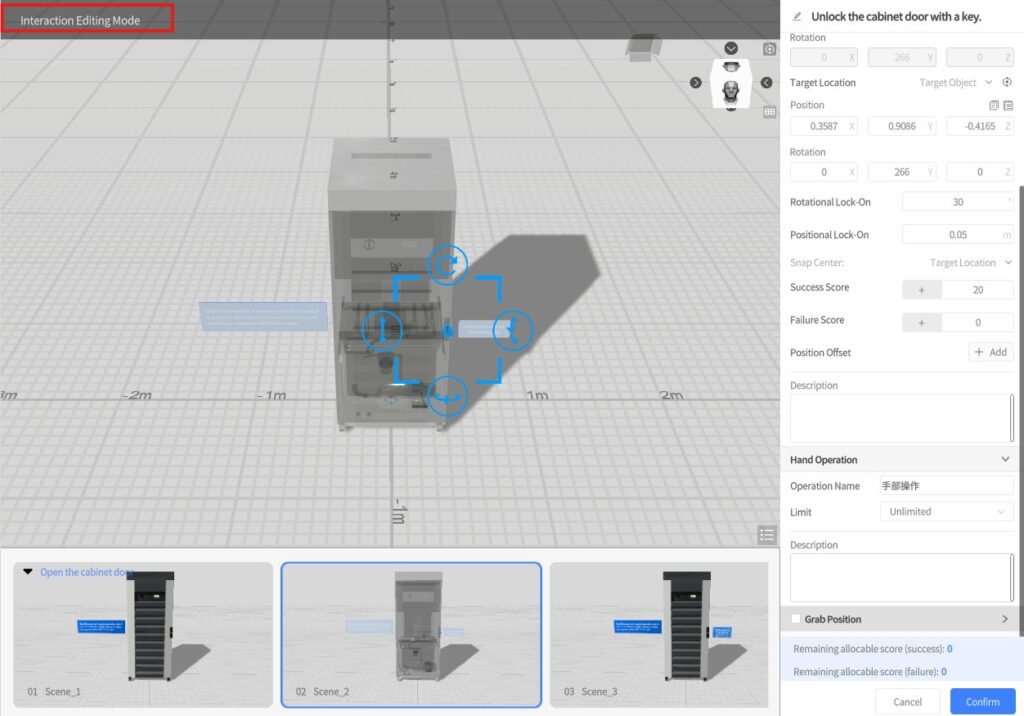Open the Limit dropdown set to Unlimited
Screen dimensions: 1024x716
pos(946,511)
